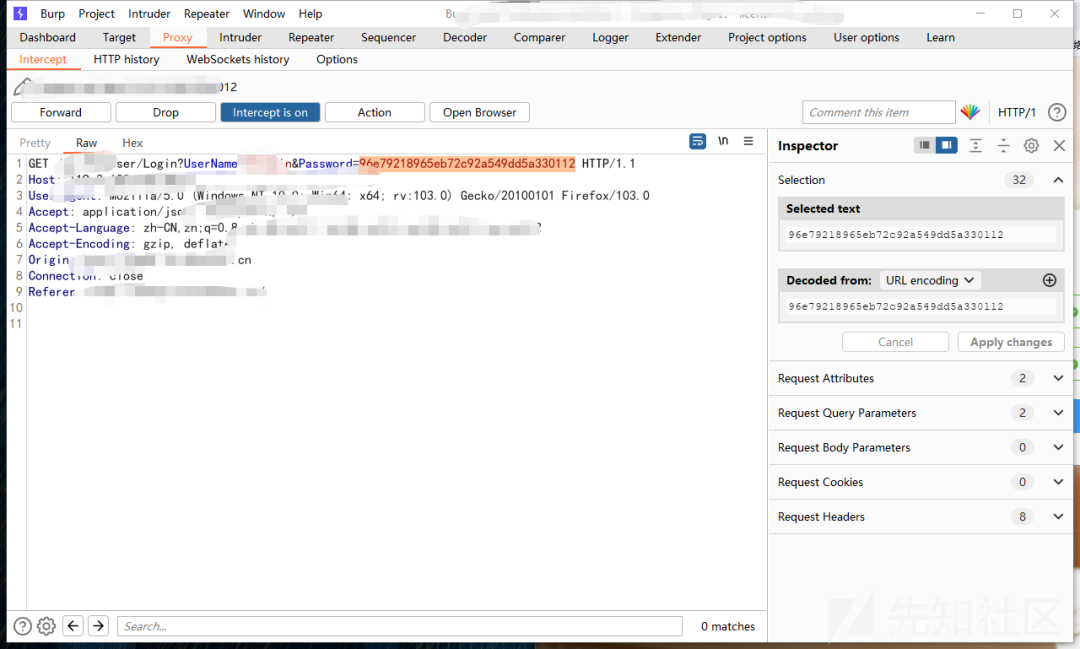Open the help icon next to HTTP/1
1080x649 pixels.
[x=1057, y=112]
